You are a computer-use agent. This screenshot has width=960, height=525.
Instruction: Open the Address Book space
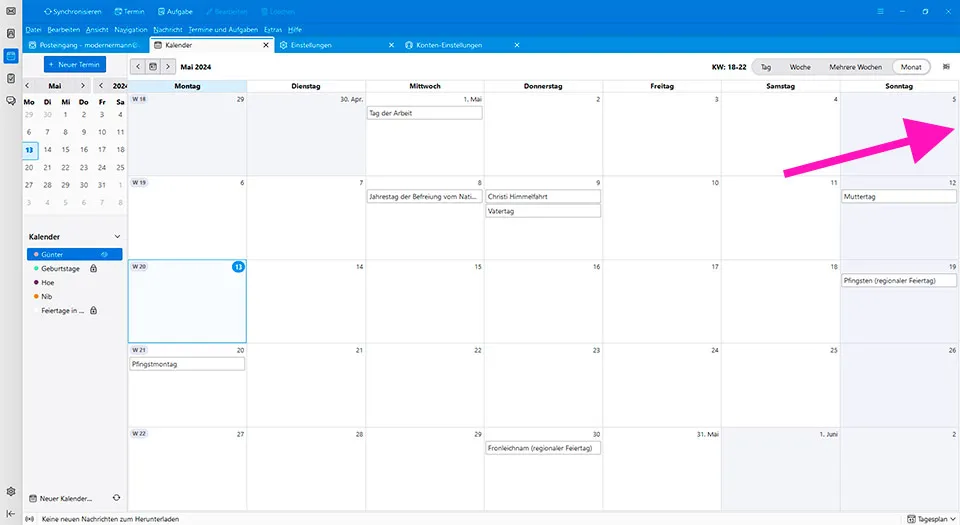[11, 34]
